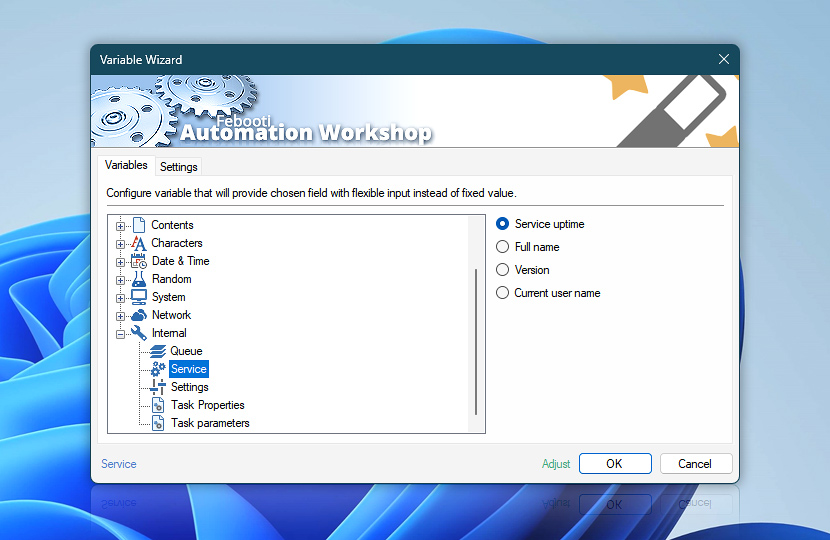Image resolution: width=830 pixels, height=540 pixels.
Task: Click the Cancel button
Action: coord(696,464)
